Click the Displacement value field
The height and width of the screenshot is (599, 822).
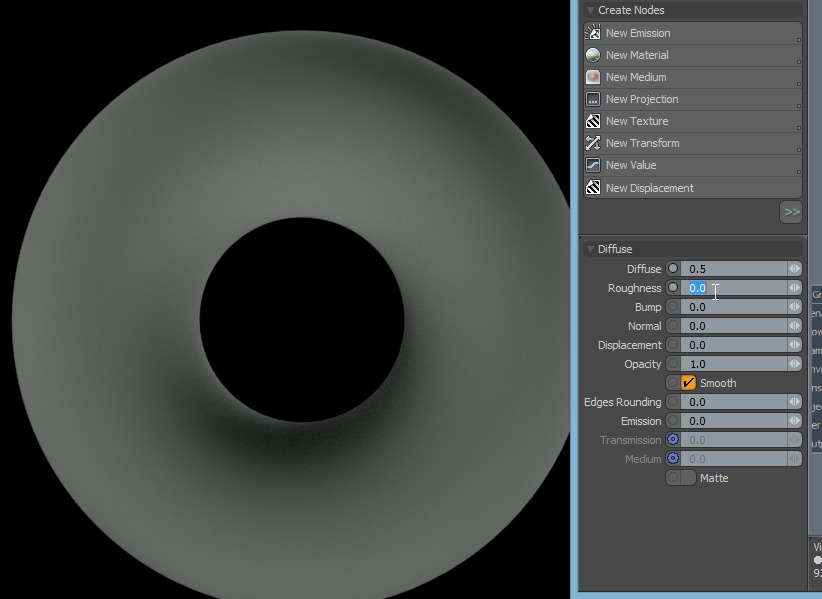click(734, 344)
